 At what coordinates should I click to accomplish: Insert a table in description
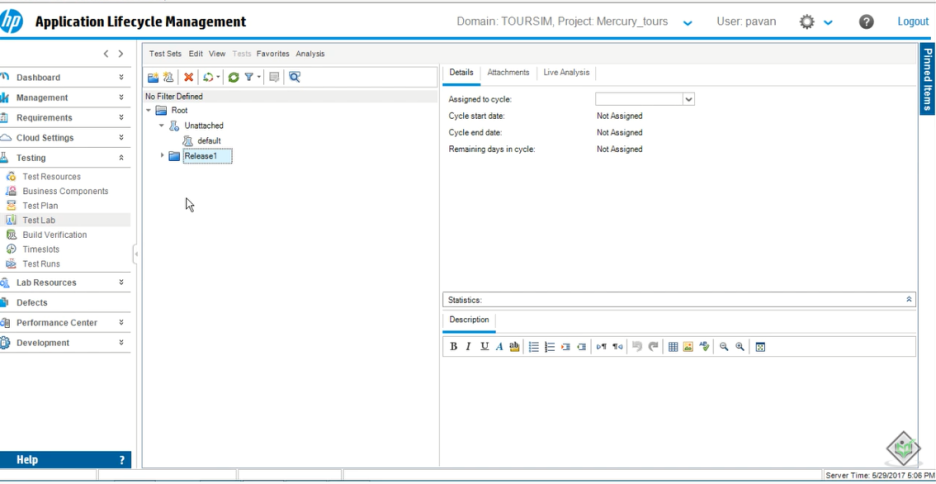673,347
